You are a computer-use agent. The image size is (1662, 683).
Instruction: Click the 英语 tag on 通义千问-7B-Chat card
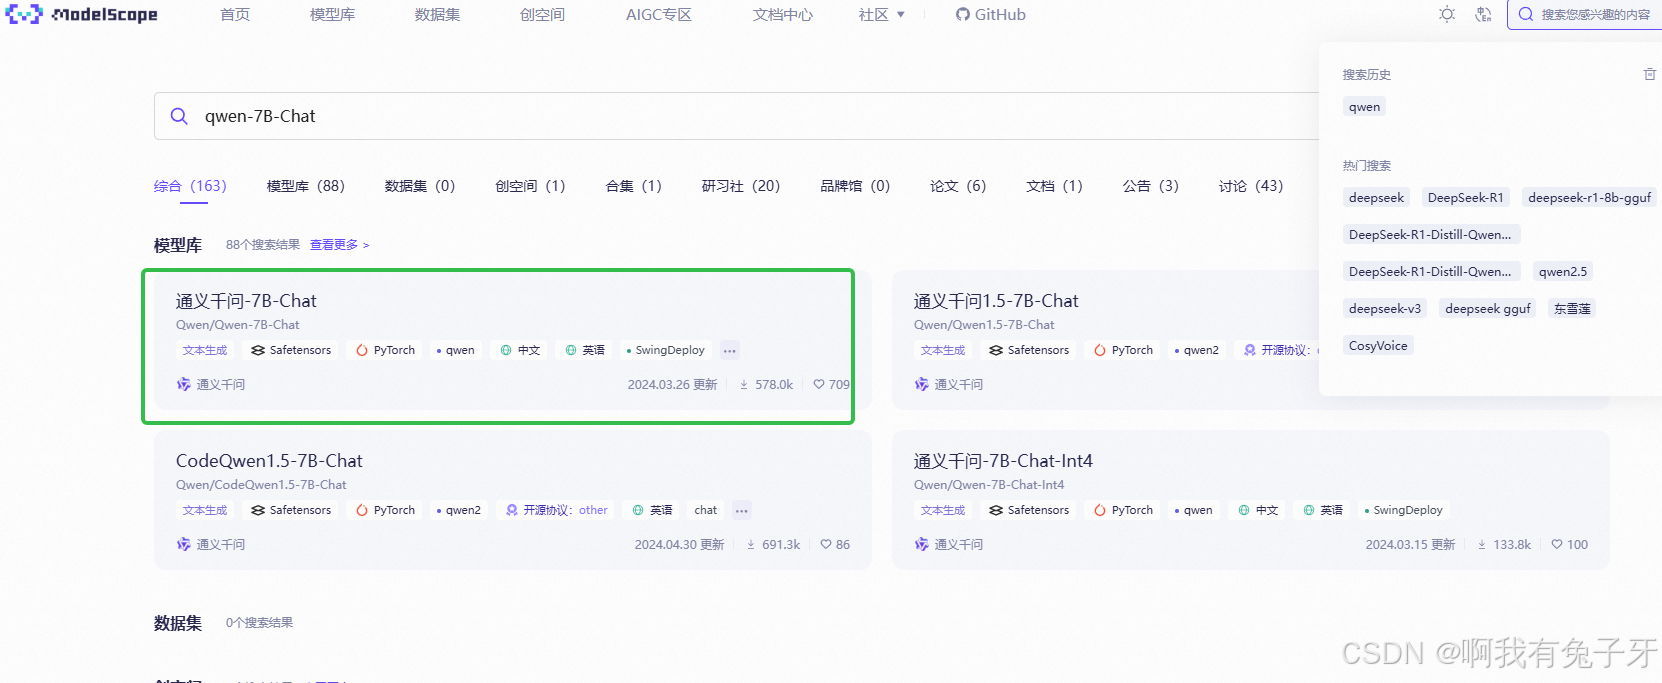[x=585, y=350]
